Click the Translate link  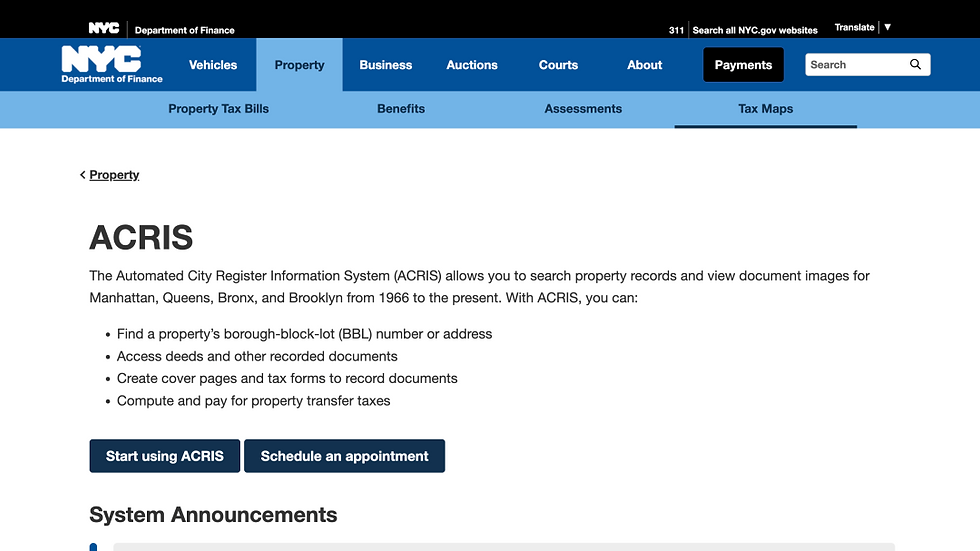pyautogui.click(x=854, y=27)
